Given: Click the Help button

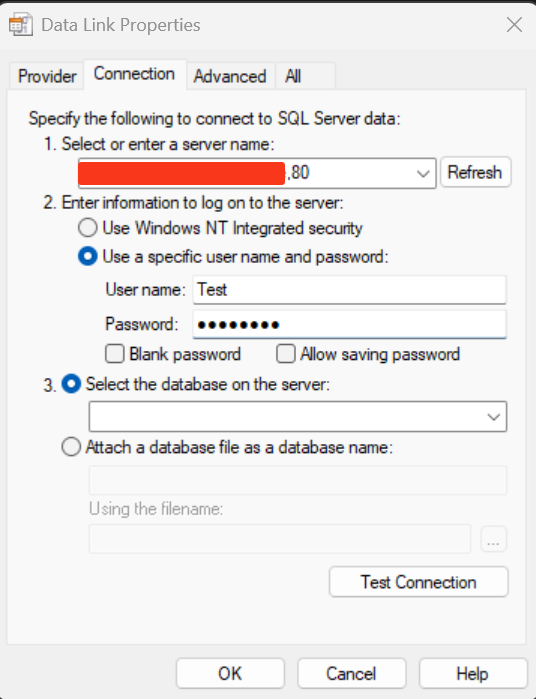Looking at the screenshot, I should pos(473,673).
